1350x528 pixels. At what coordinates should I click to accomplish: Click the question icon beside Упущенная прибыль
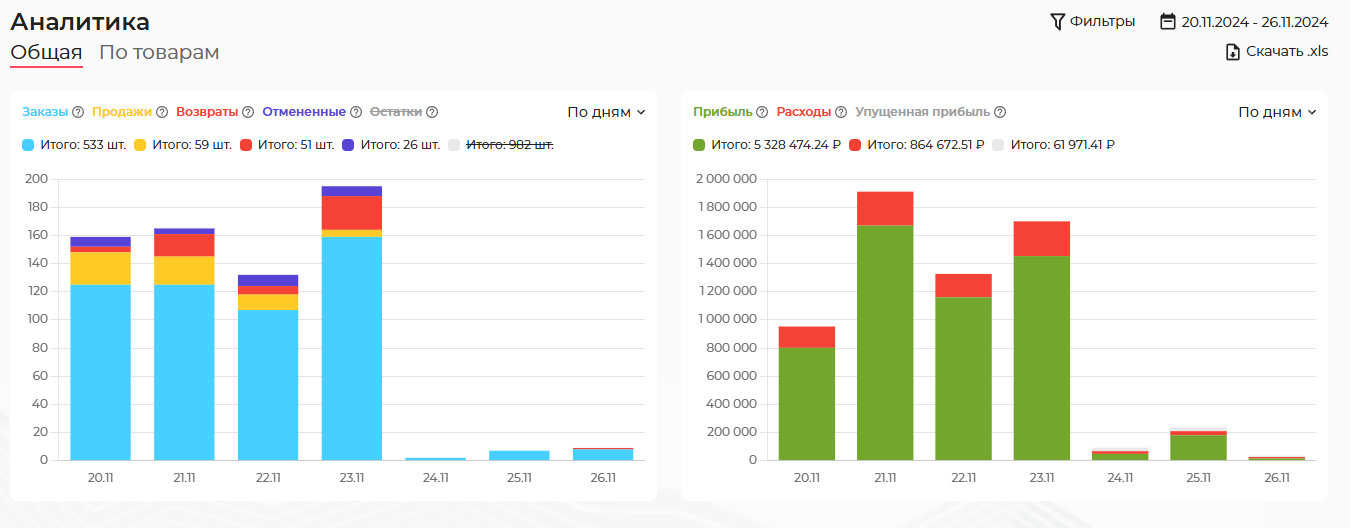pos(1000,112)
